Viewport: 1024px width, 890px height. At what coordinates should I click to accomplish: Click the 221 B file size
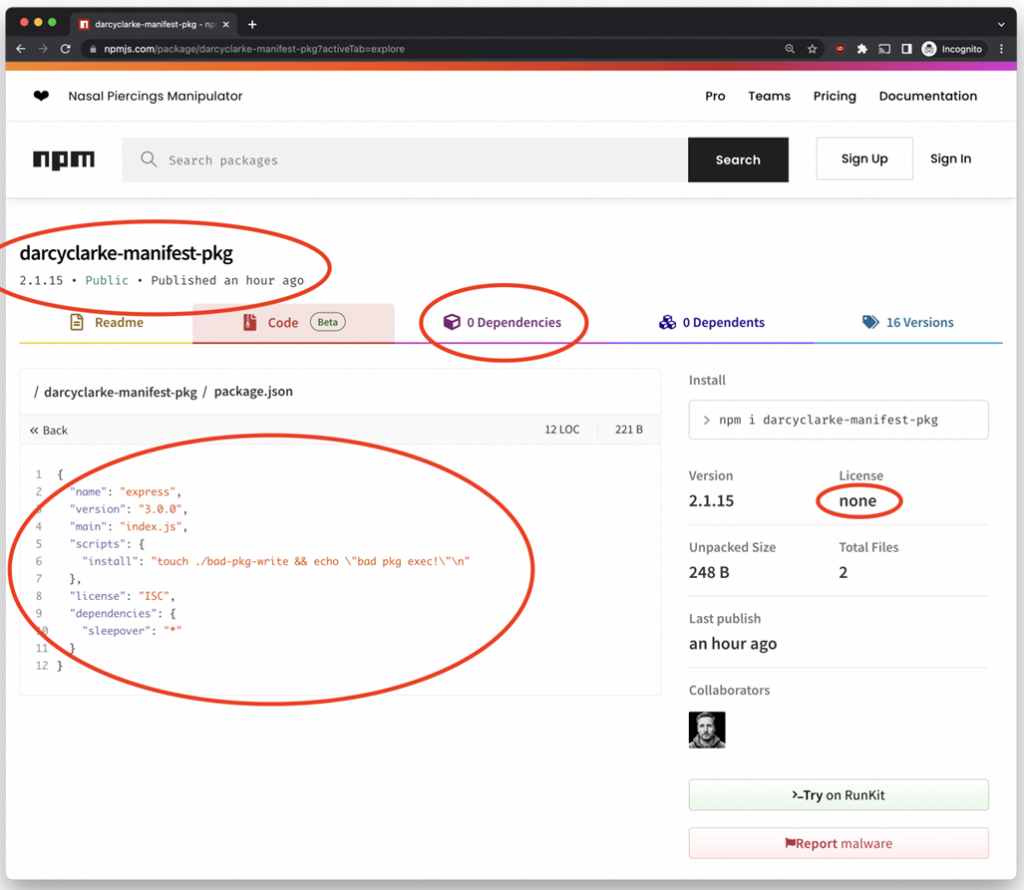tap(628, 430)
